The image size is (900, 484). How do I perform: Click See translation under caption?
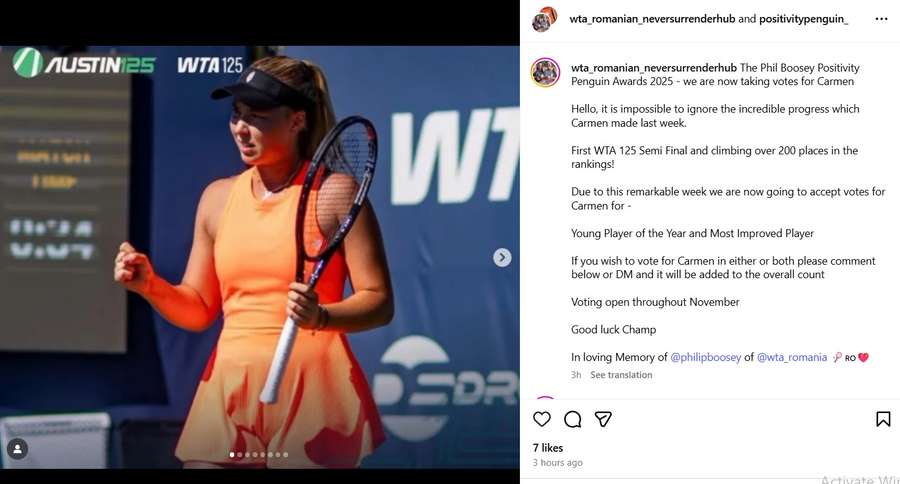(x=621, y=375)
